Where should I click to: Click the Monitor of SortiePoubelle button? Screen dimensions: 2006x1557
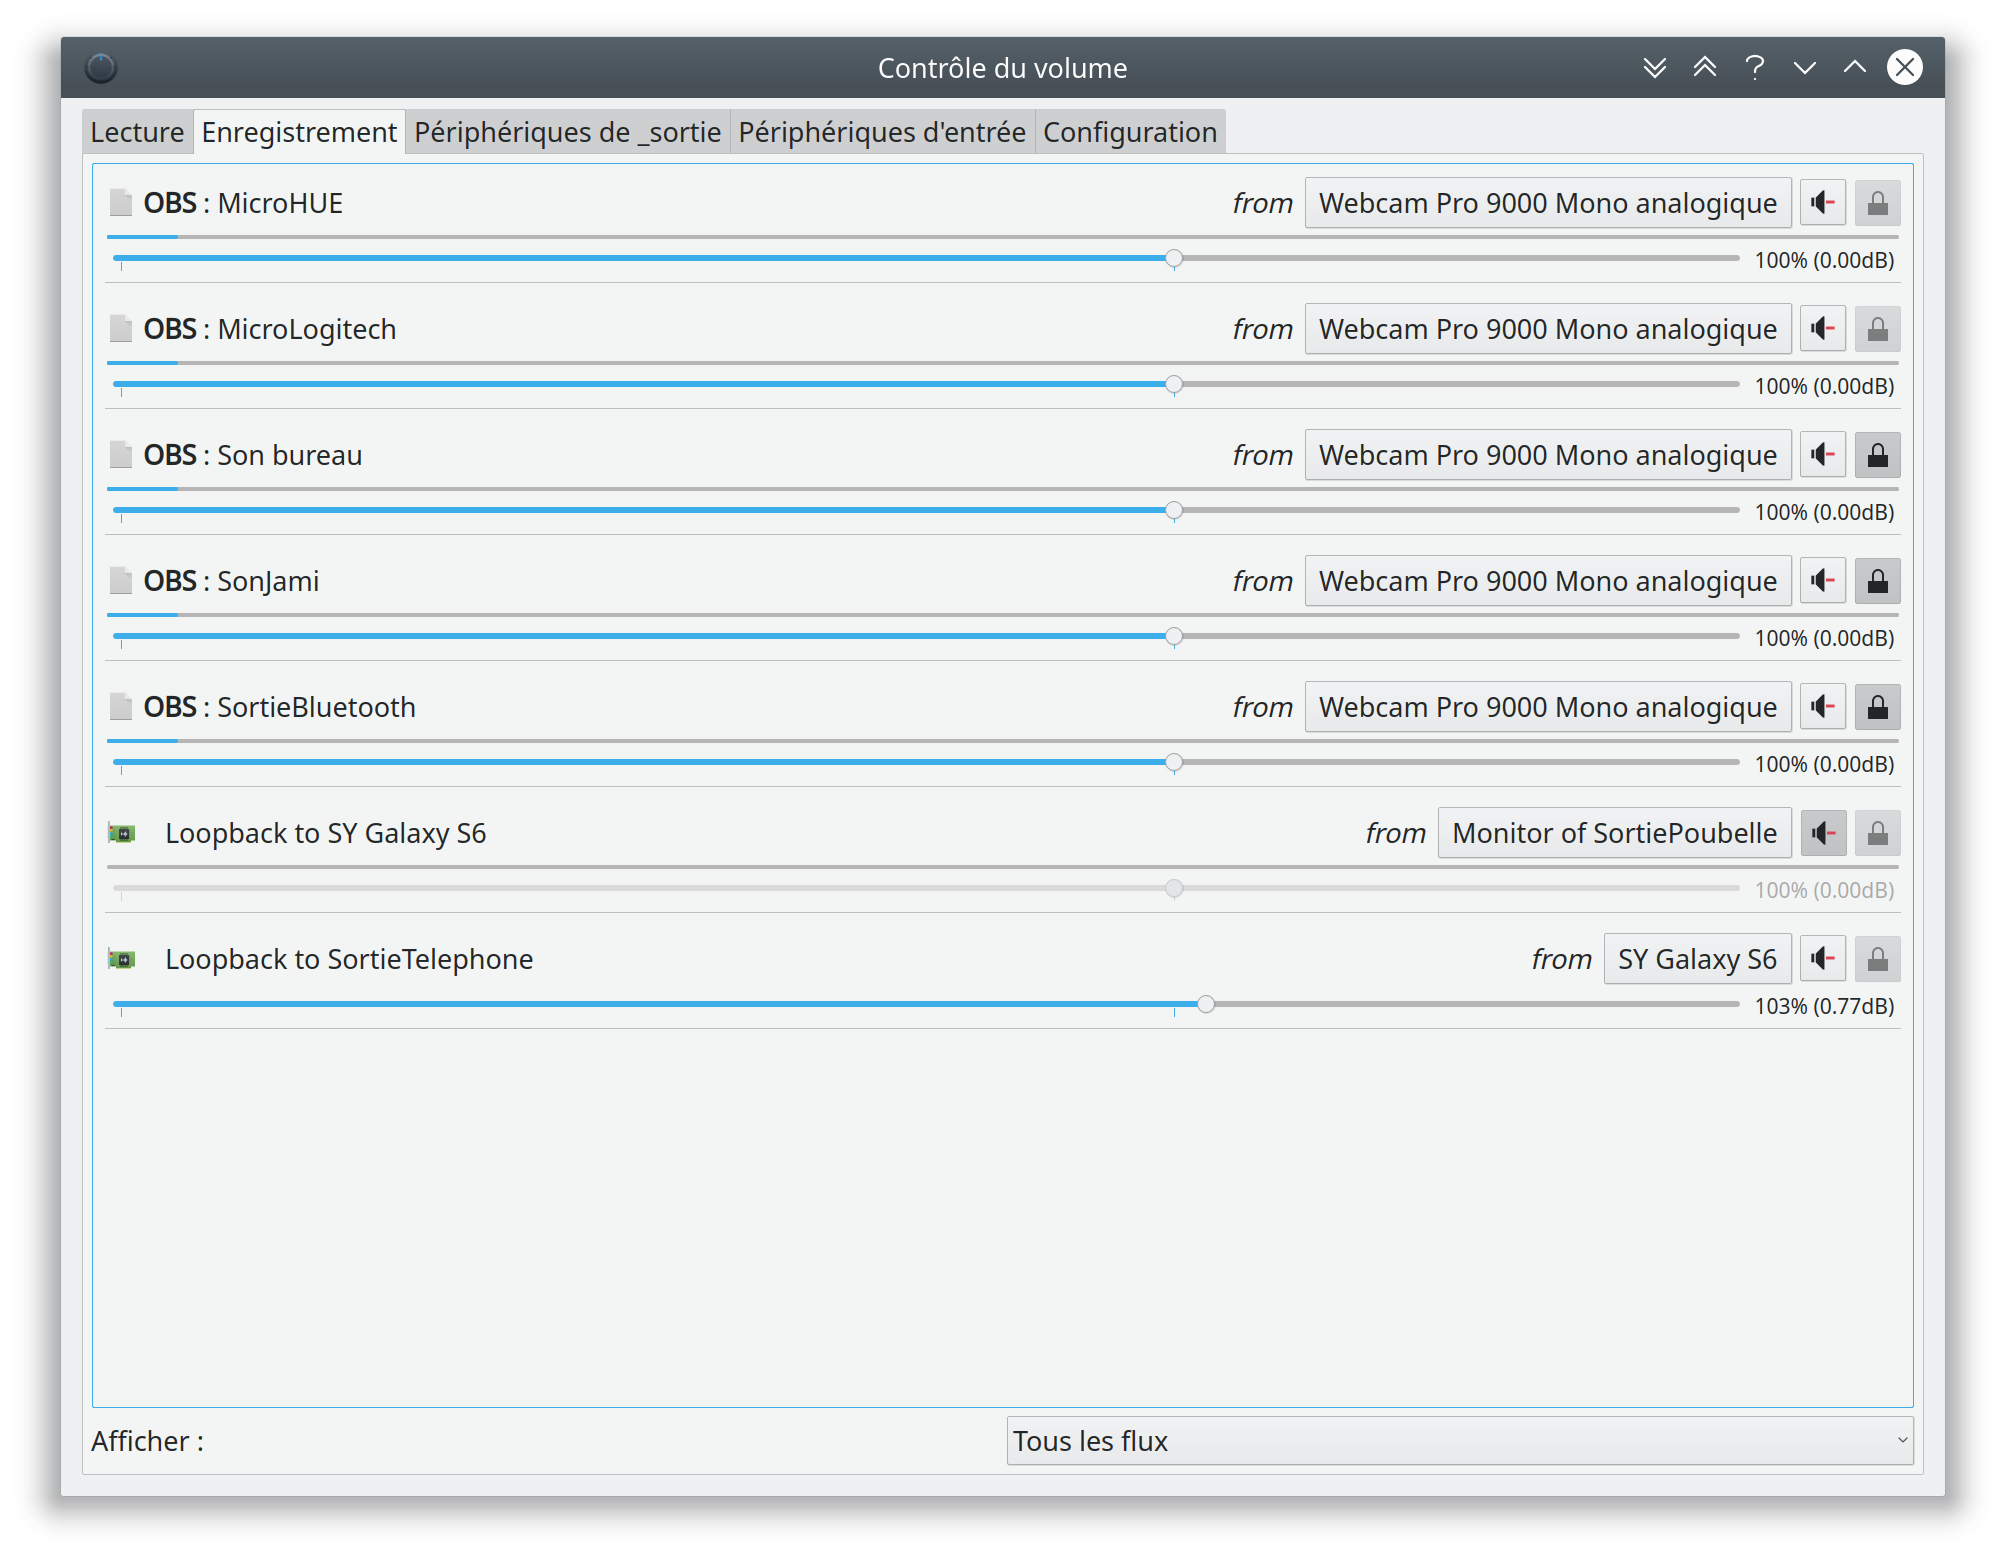point(1613,832)
